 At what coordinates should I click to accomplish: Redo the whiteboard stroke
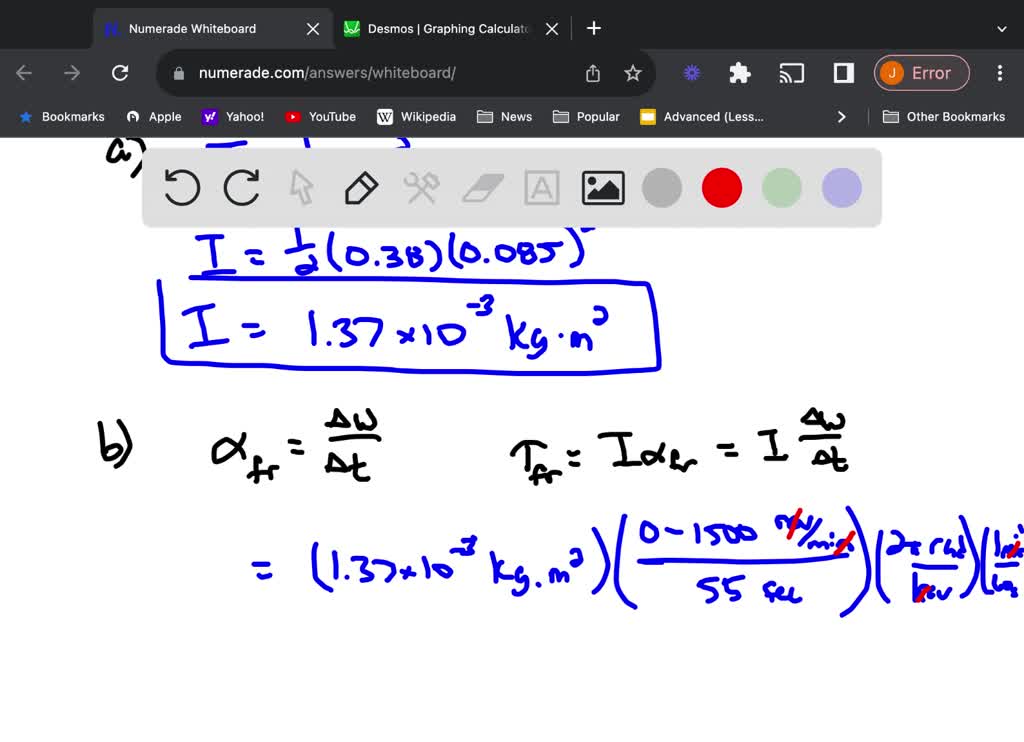pos(242,187)
